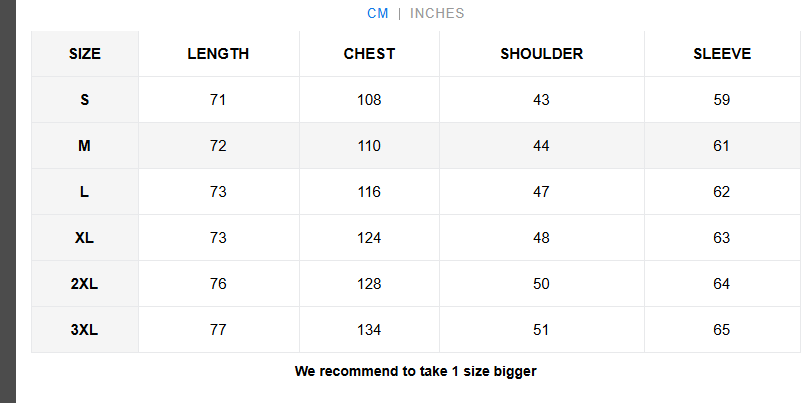The image size is (811, 403).
Task: Click chest value 134 for size 3XL
Action: (369, 330)
